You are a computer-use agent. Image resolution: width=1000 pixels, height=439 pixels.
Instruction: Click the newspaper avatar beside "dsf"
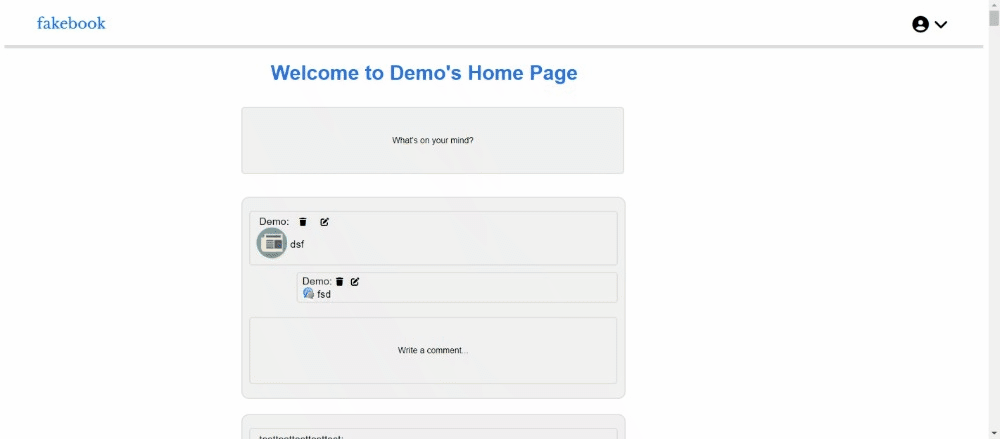click(272, 242)
